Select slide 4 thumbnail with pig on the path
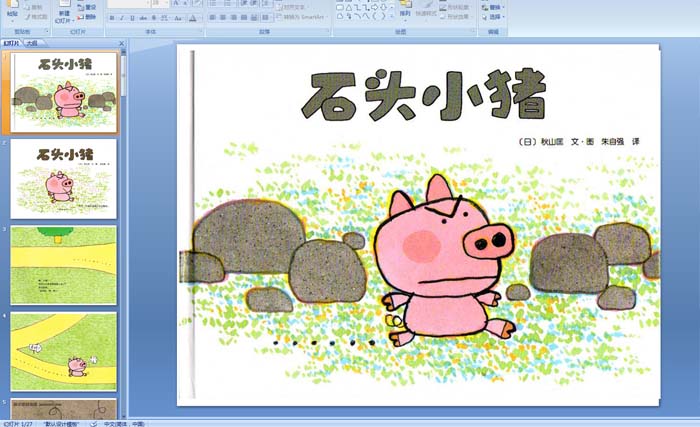 tap(63, 352)
